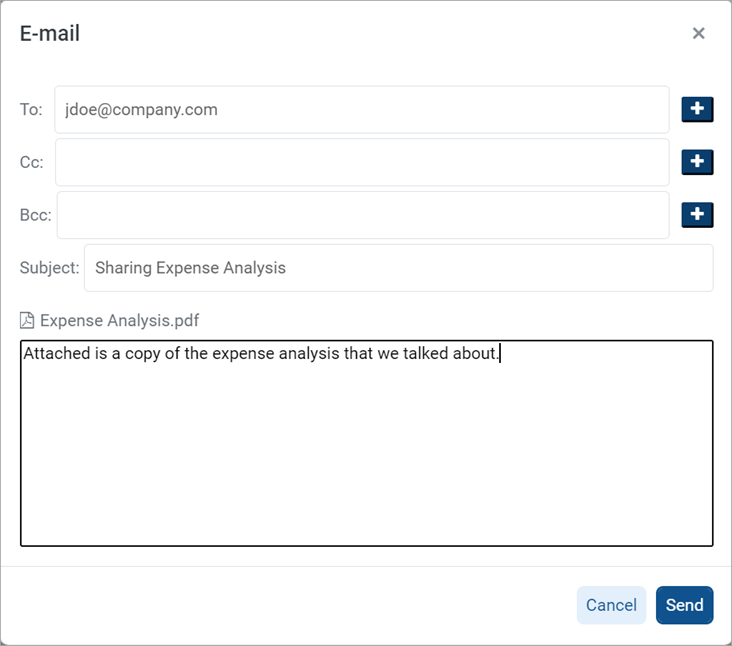The width and height of the screenshot is (732, 646).
Task: Click the E-mail dialog title
Action: tap(50, 33)
